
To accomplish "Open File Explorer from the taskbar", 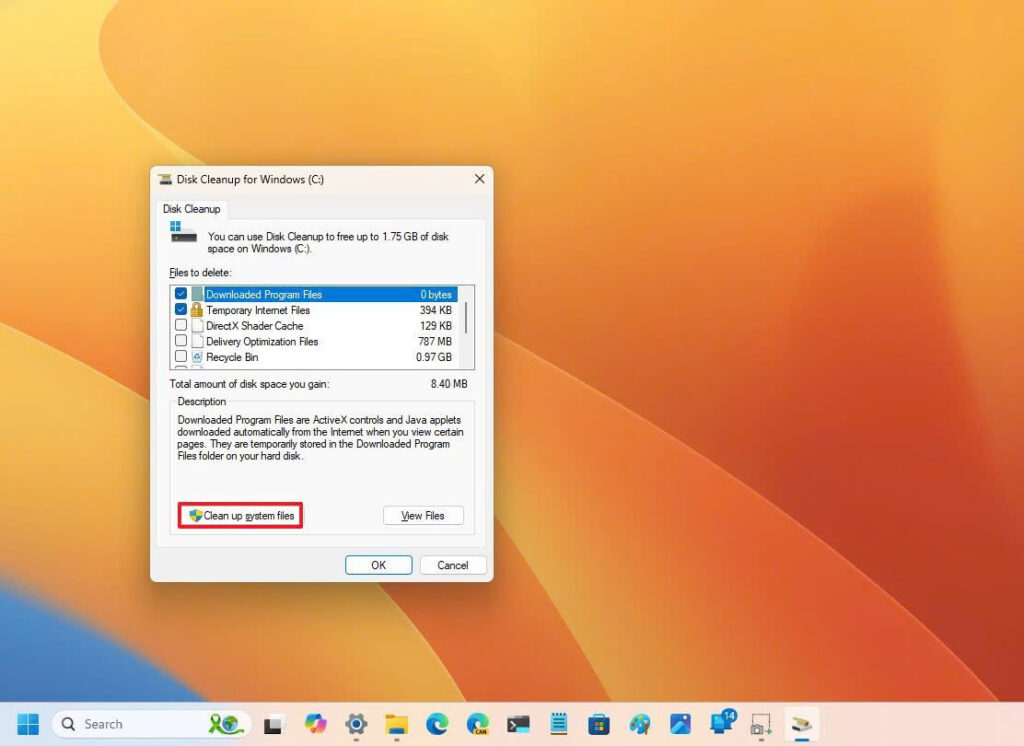I will [395, 723].
